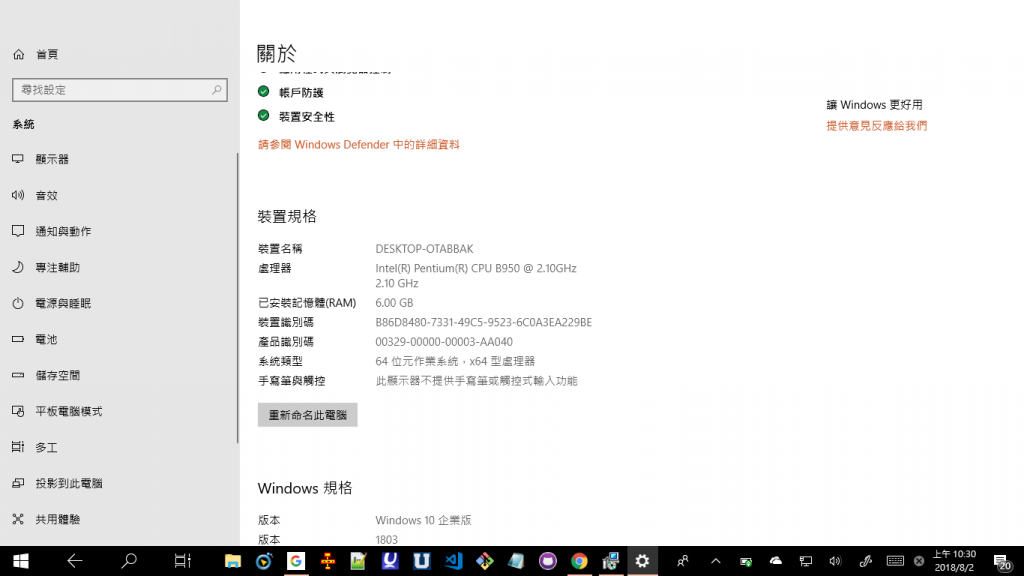Open the Google app in taskbar
This screenshot has width=1024, height=576.
[296, 561]
